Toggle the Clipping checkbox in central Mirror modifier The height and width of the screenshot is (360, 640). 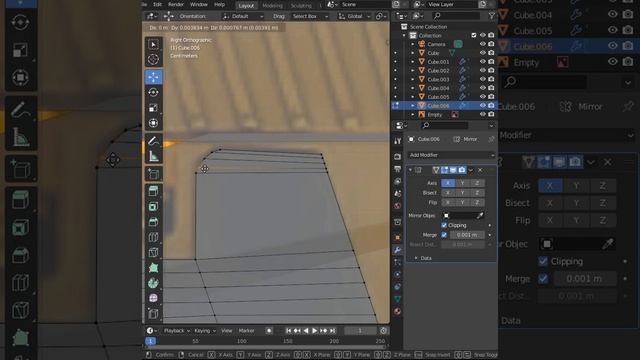444,225
